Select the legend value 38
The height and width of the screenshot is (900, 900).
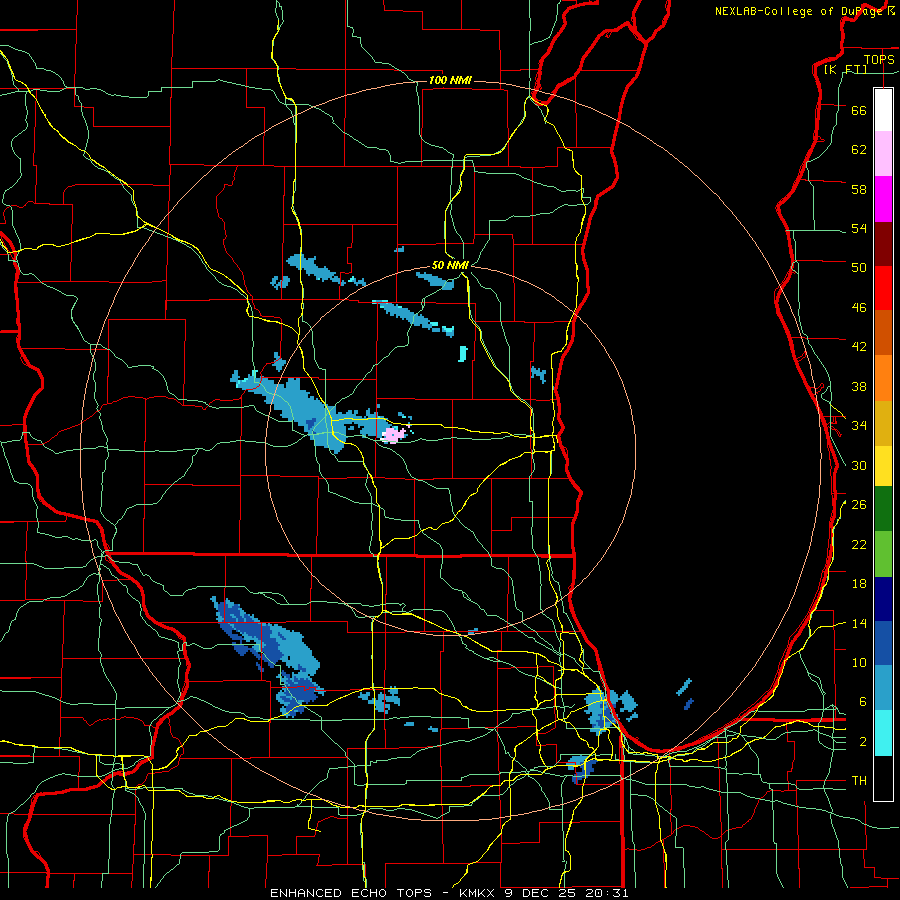coord(859,386)
